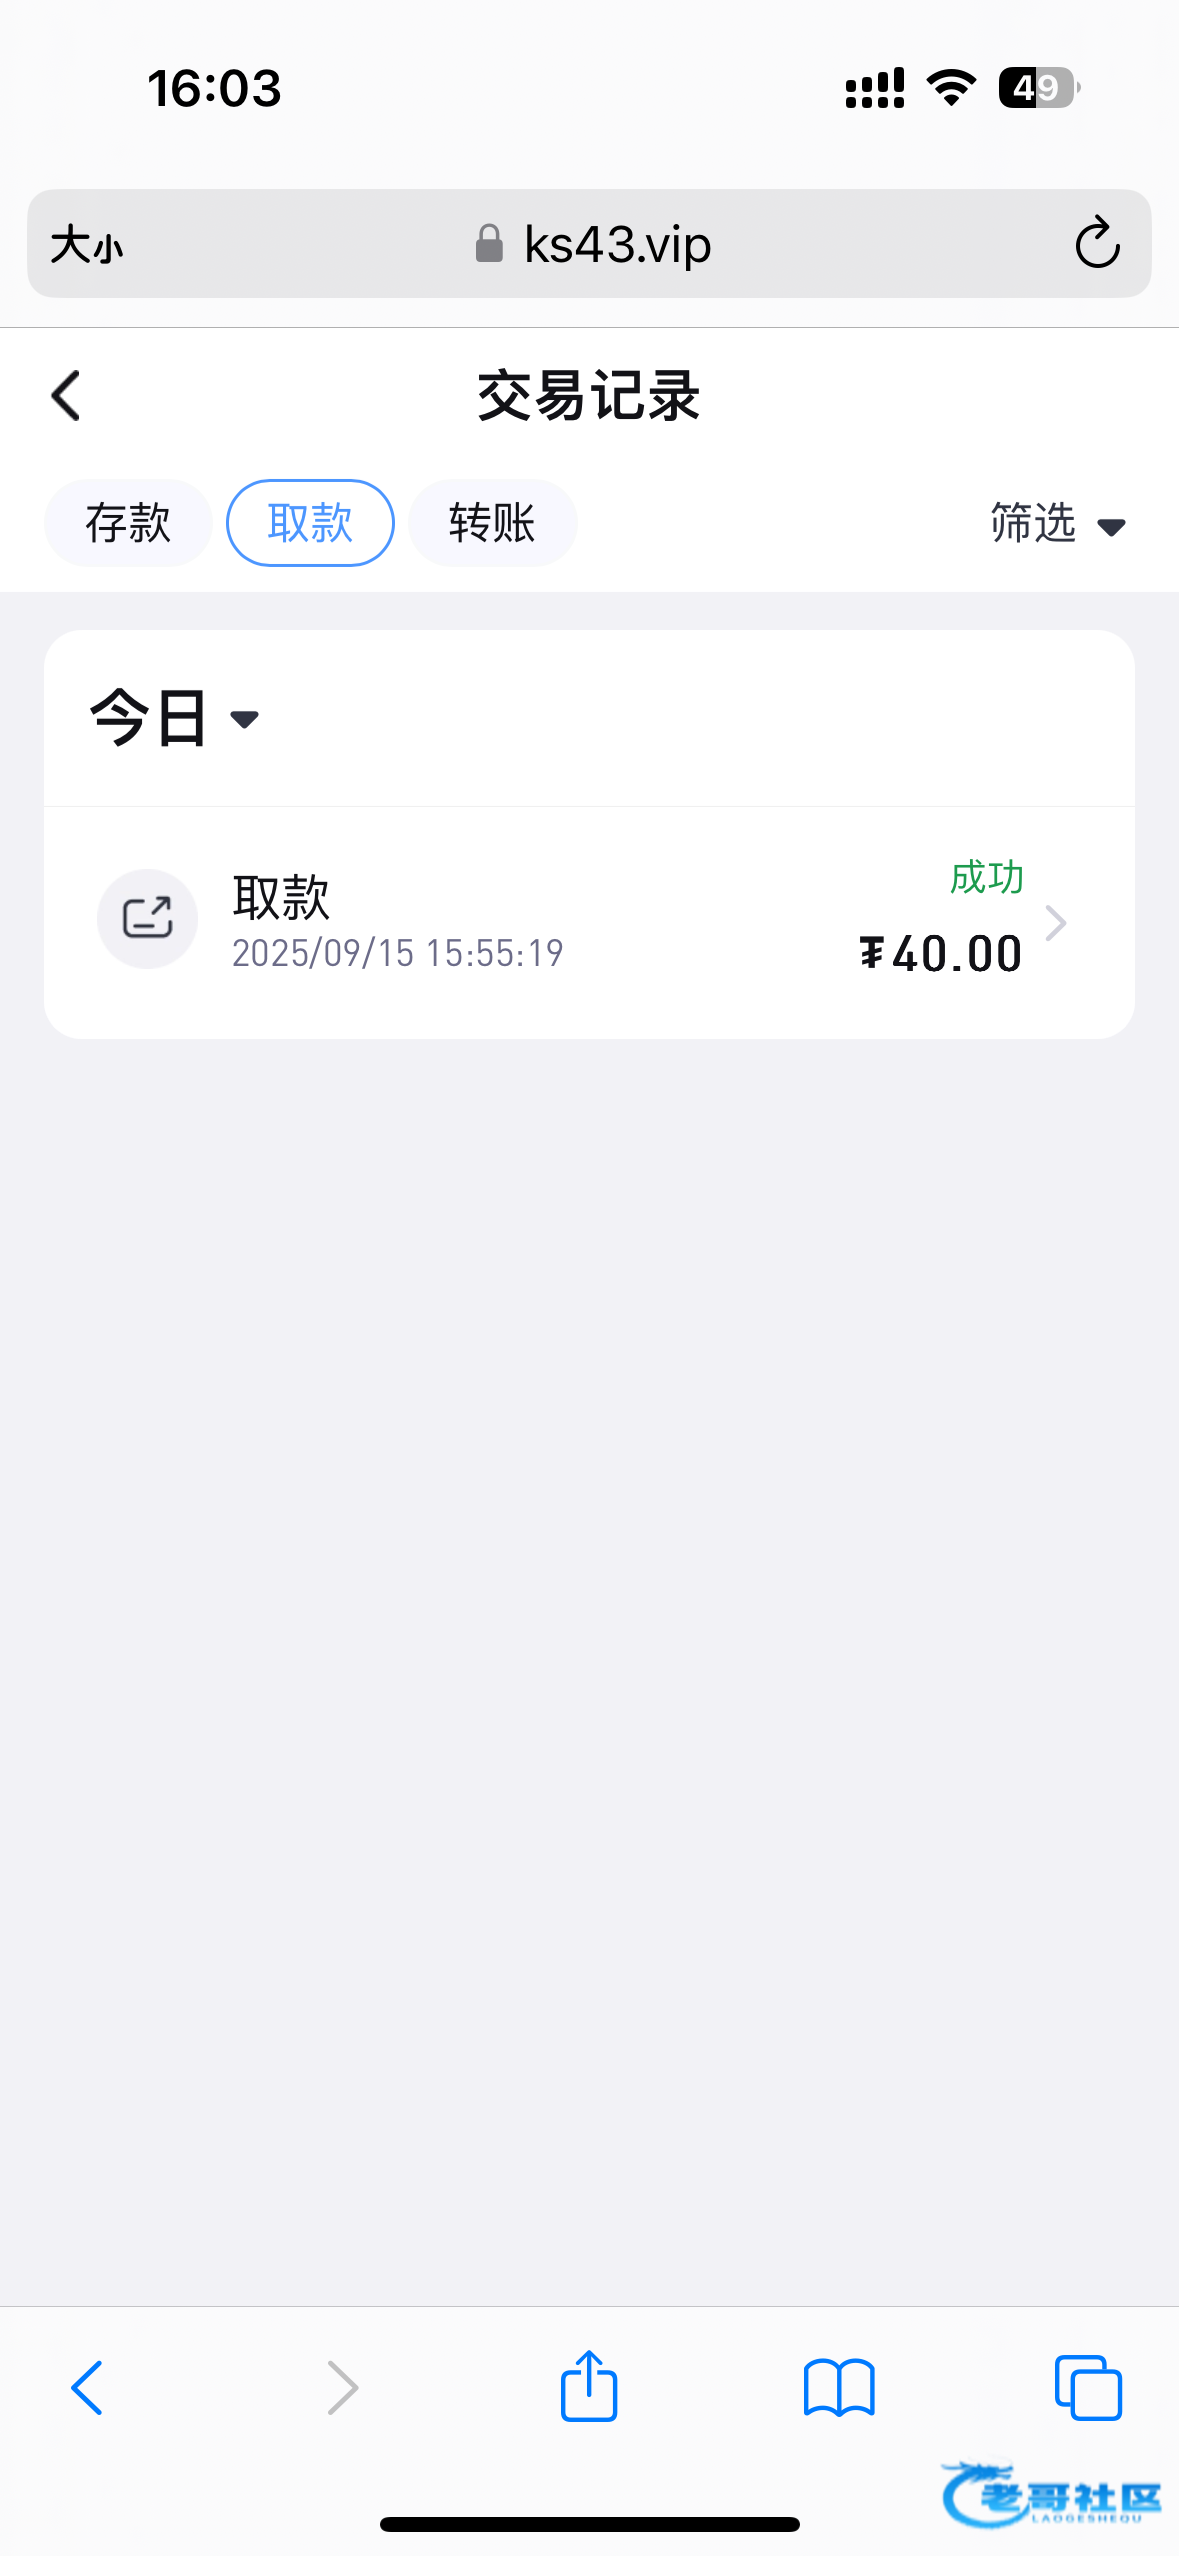The width and height of the screenshot is (1179, 2556).
Task: Reload the ks43.vip page
Action: coord(1096,243)
